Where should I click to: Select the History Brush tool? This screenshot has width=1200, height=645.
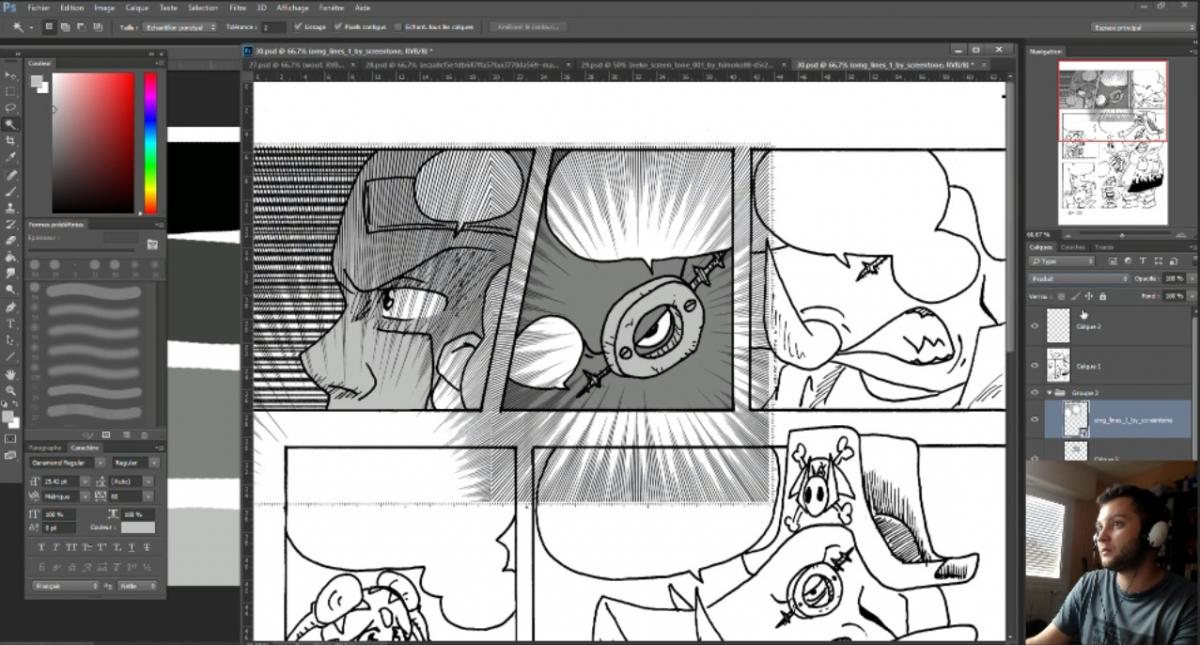point(11,224)
